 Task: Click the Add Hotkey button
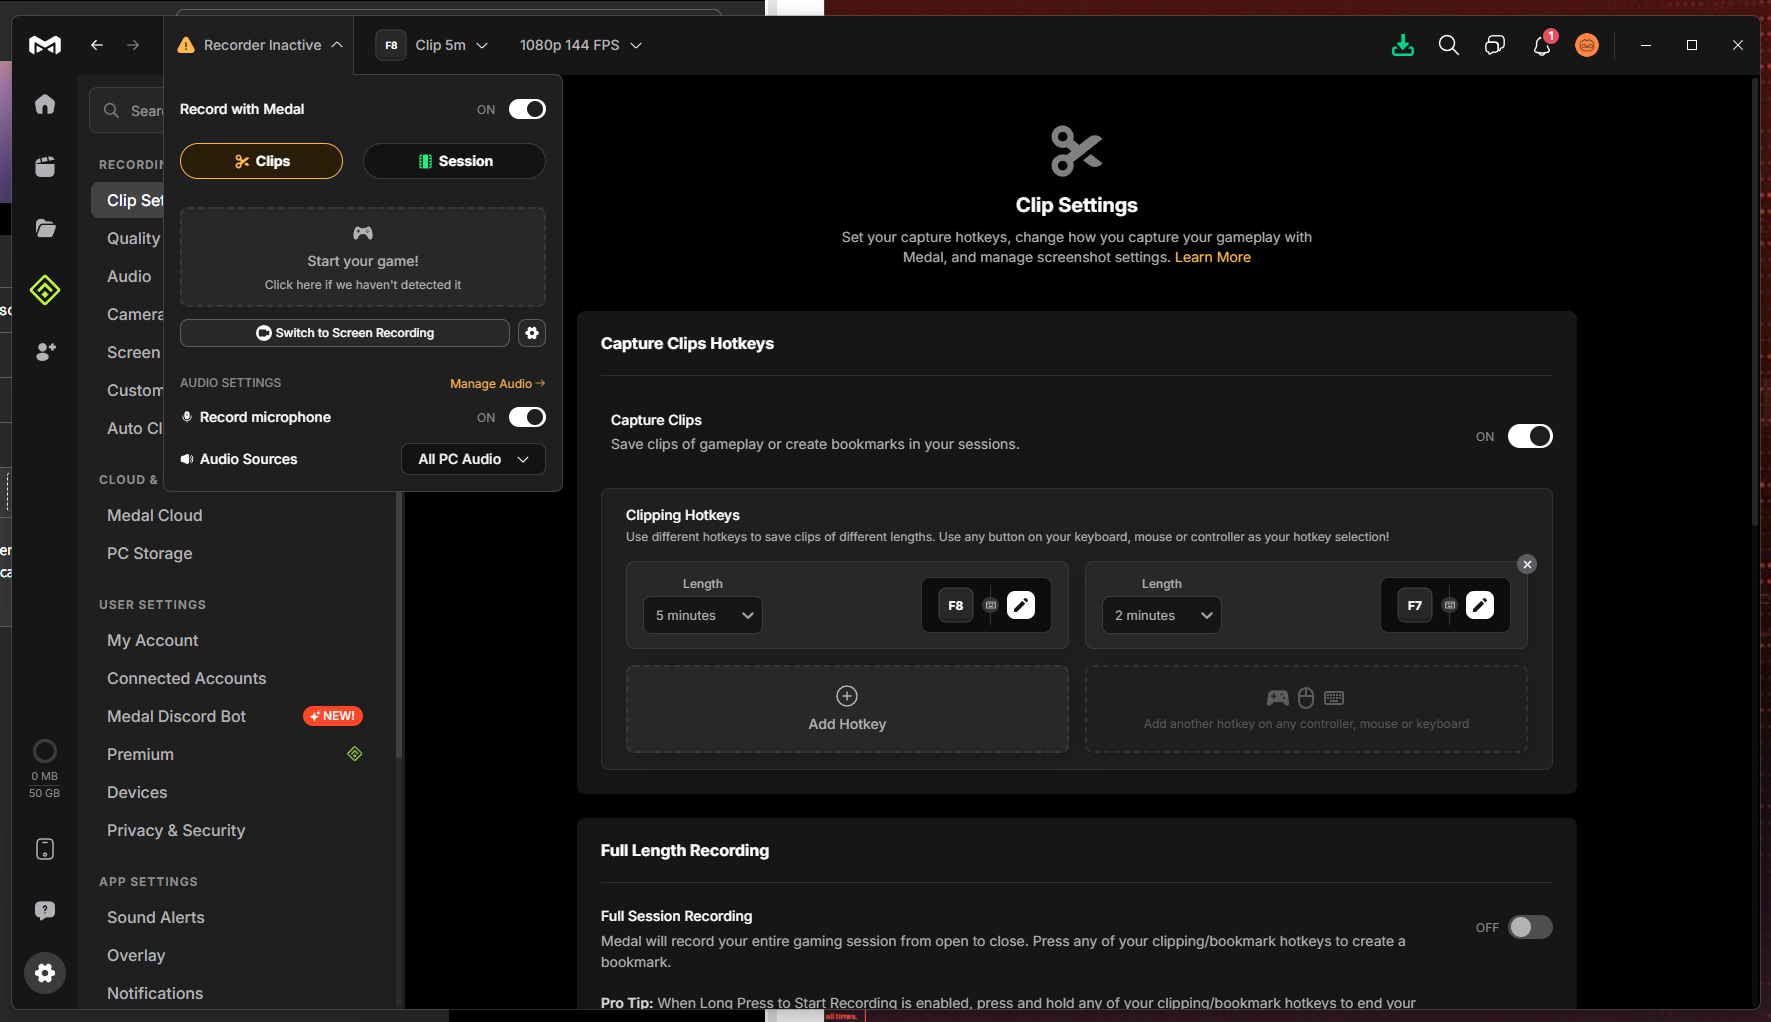coord(847,709)
